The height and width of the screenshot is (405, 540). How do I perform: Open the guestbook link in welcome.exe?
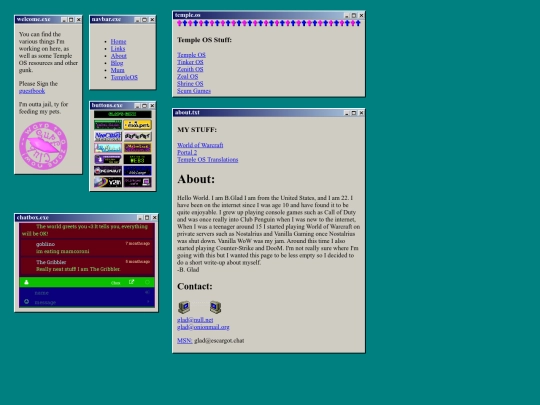click(32, 91)
